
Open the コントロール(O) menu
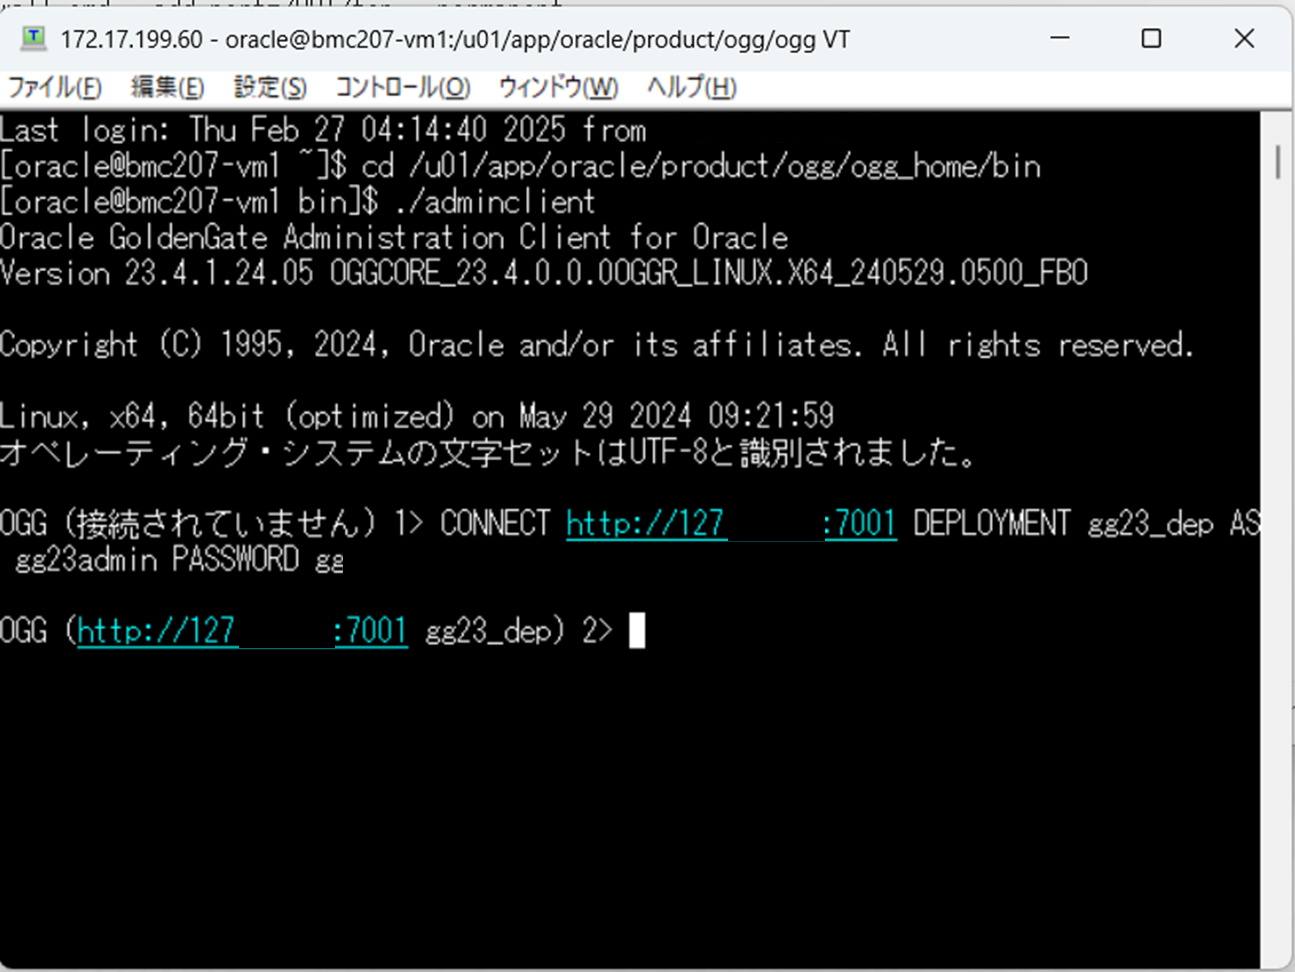pos(402,87)
